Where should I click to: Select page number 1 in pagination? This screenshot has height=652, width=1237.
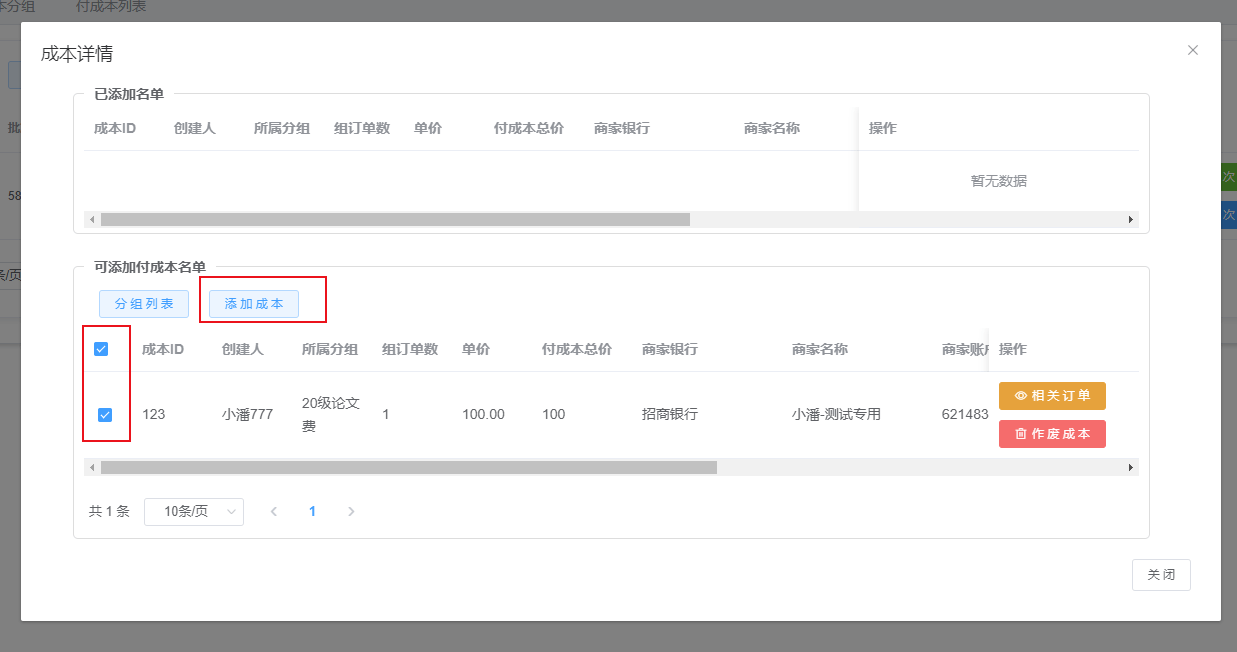[312, 511]
